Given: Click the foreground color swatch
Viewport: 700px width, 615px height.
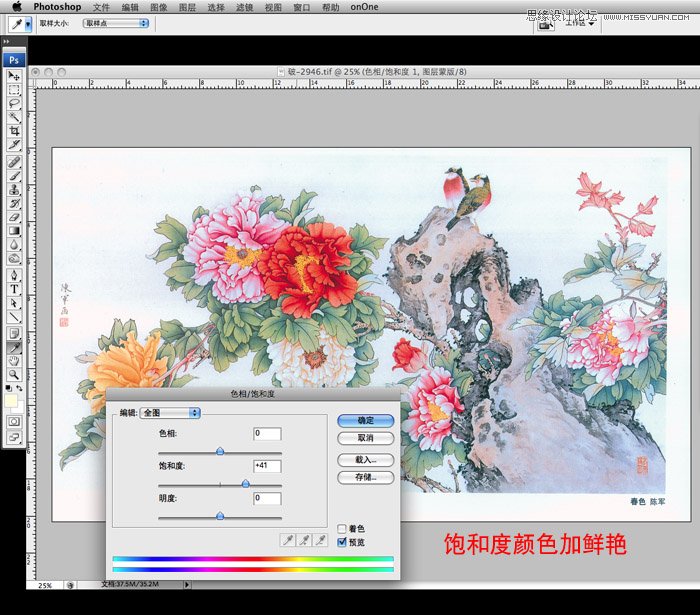Looking at the screenshot, I should click(11, 400).
